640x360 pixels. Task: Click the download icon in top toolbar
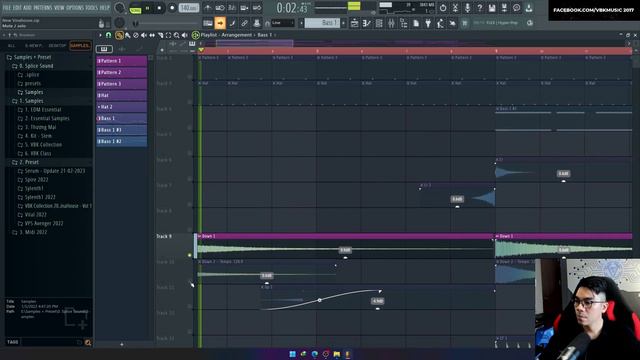pos(529,8)
